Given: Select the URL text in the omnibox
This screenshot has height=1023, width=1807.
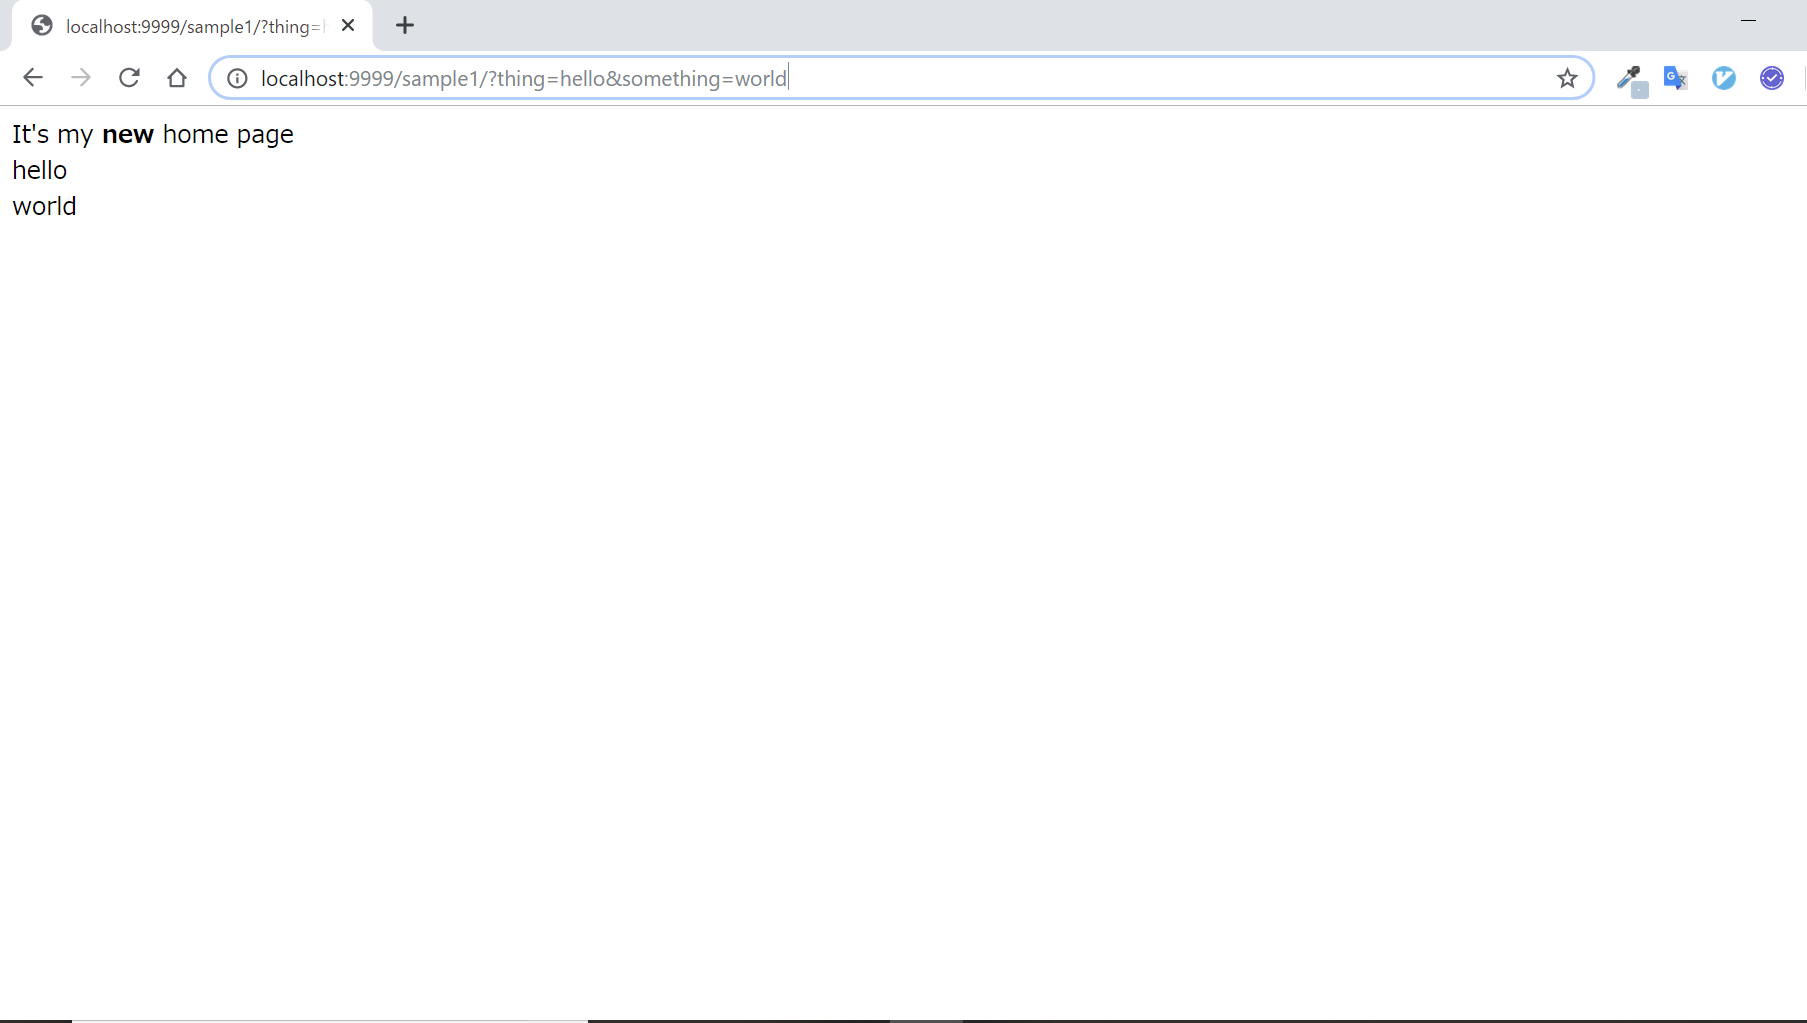Looking at the screenshot, I should point(522,78).
